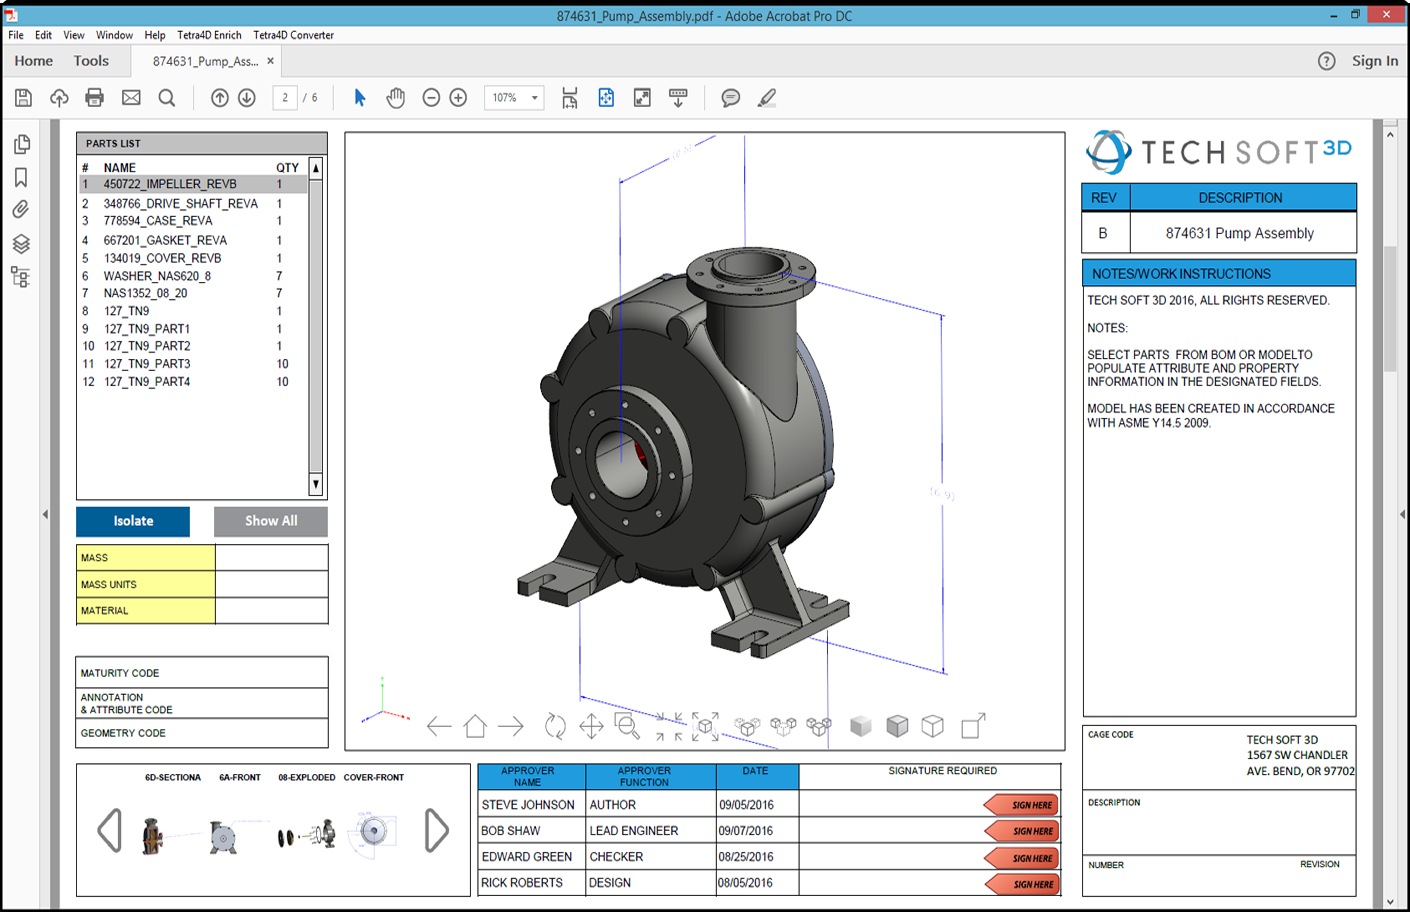Select the highlight text pen tool
The image size is (1410, 912).
(767, 98)
